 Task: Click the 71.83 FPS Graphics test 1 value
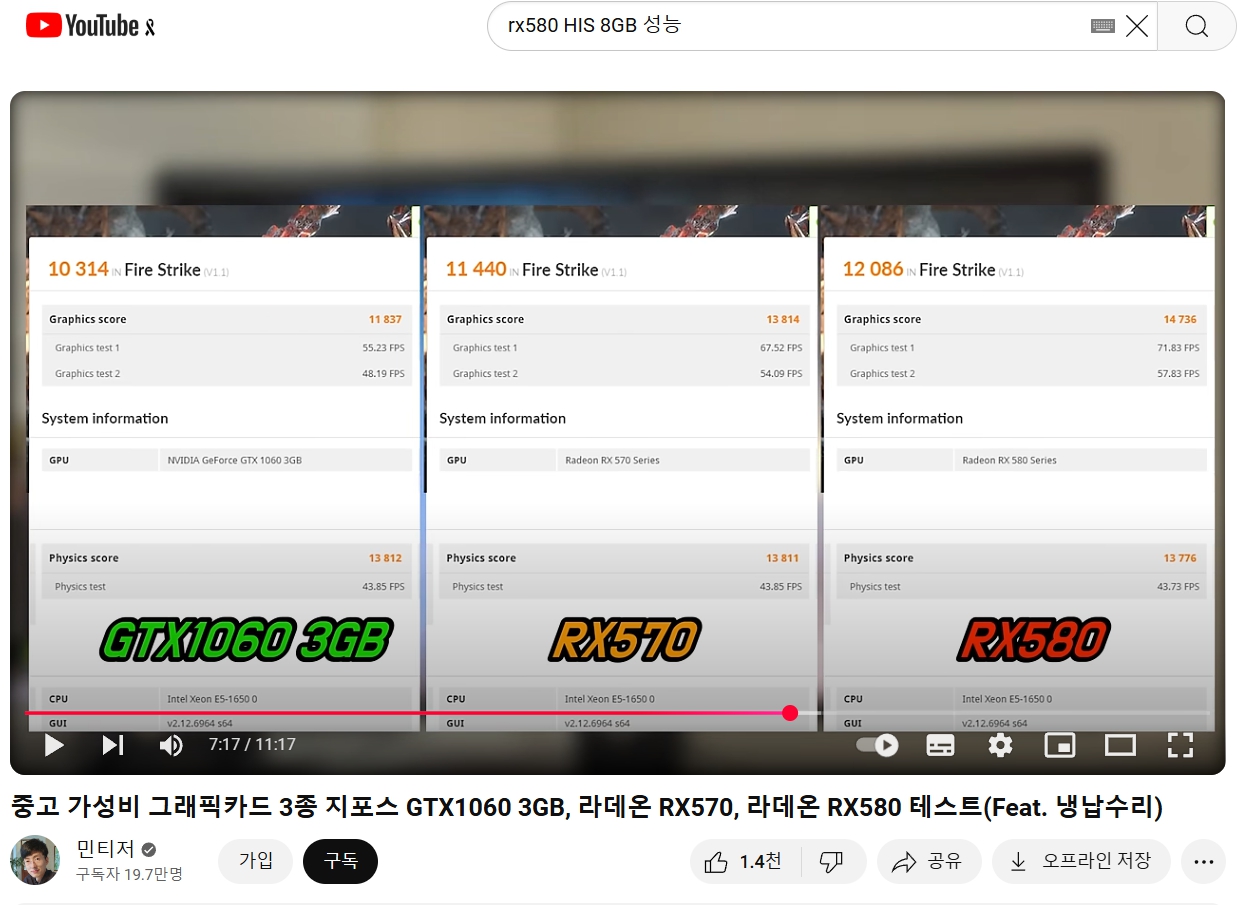1178,348
